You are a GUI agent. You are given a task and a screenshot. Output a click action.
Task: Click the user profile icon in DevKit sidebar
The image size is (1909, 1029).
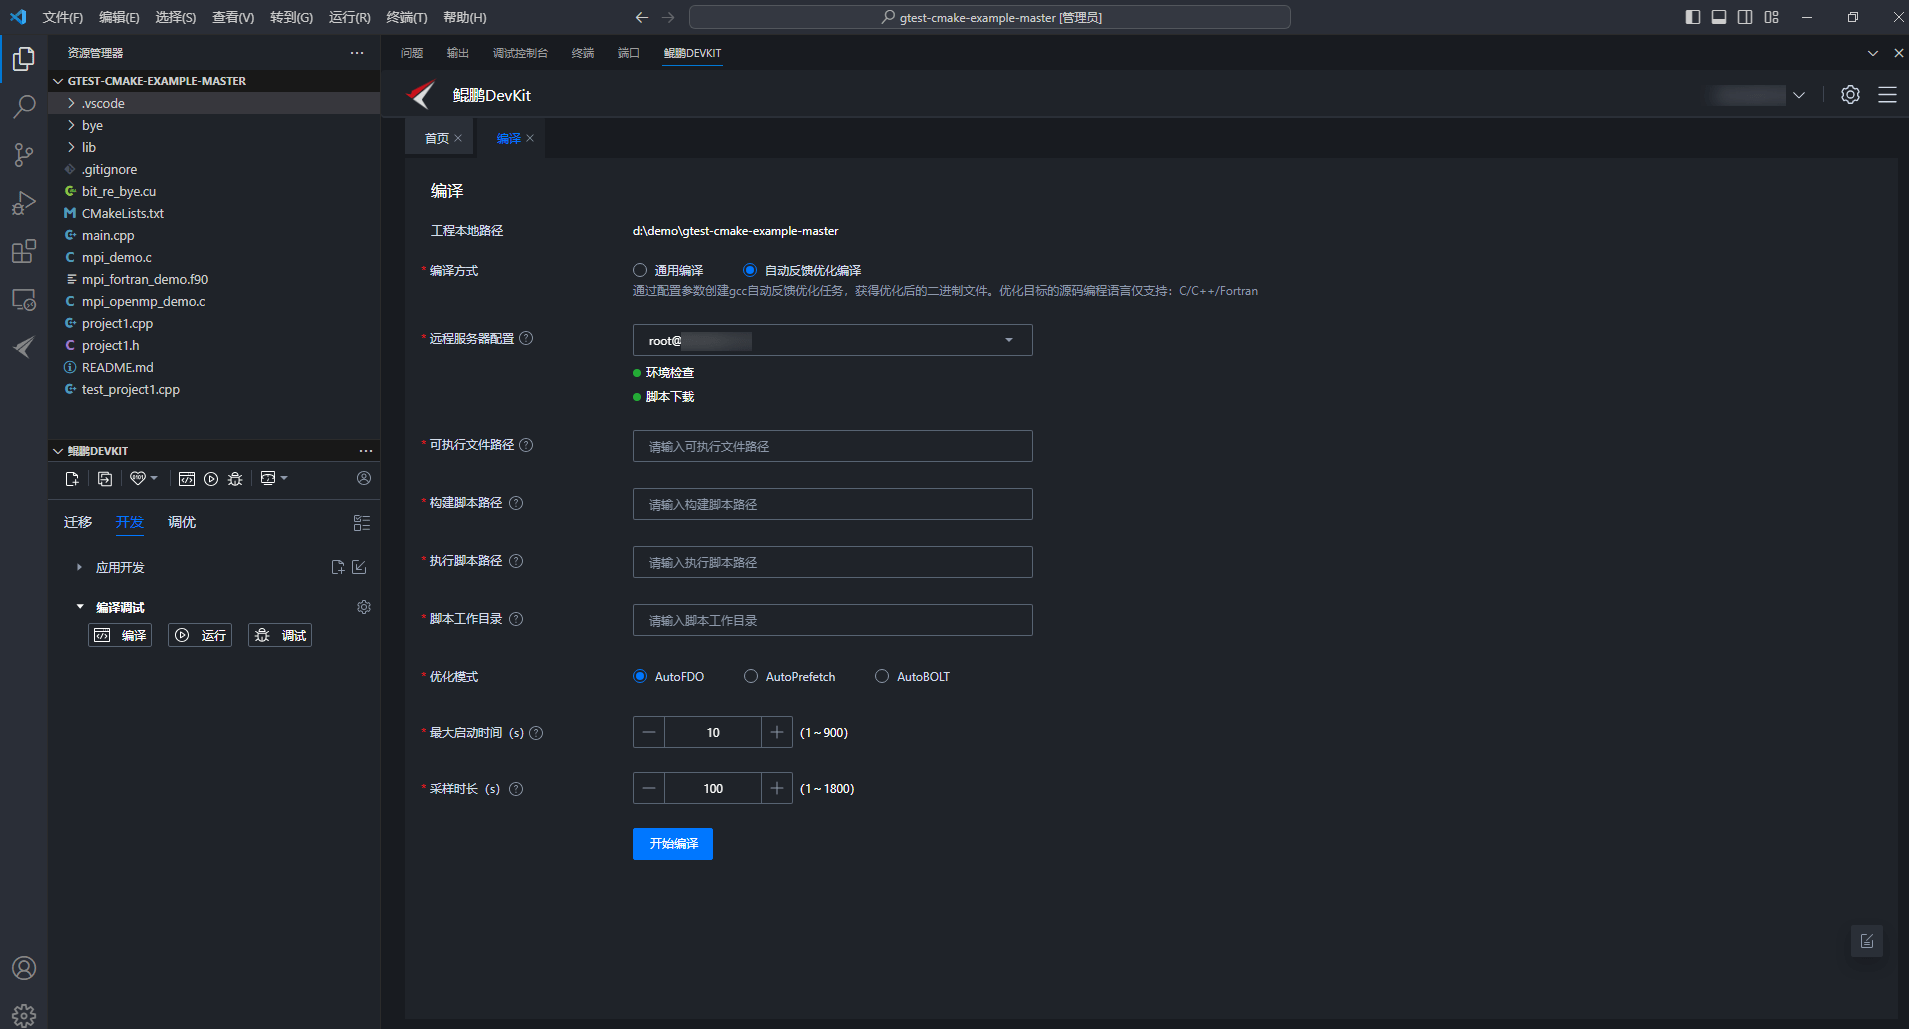coord(364,479)
